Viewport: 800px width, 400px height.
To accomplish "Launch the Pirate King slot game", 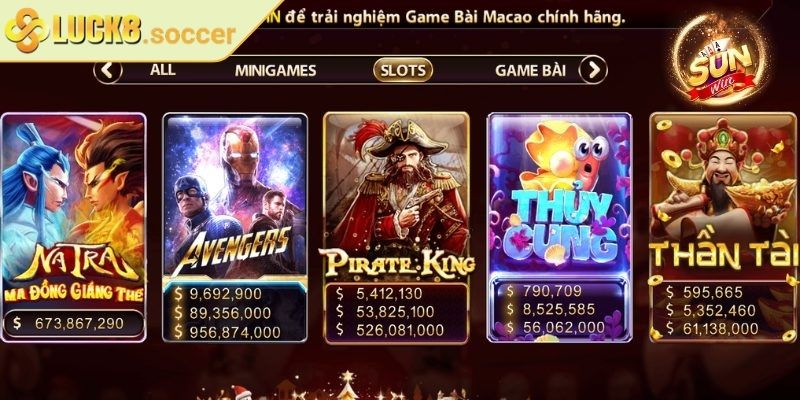I will (x=396, y=228).
